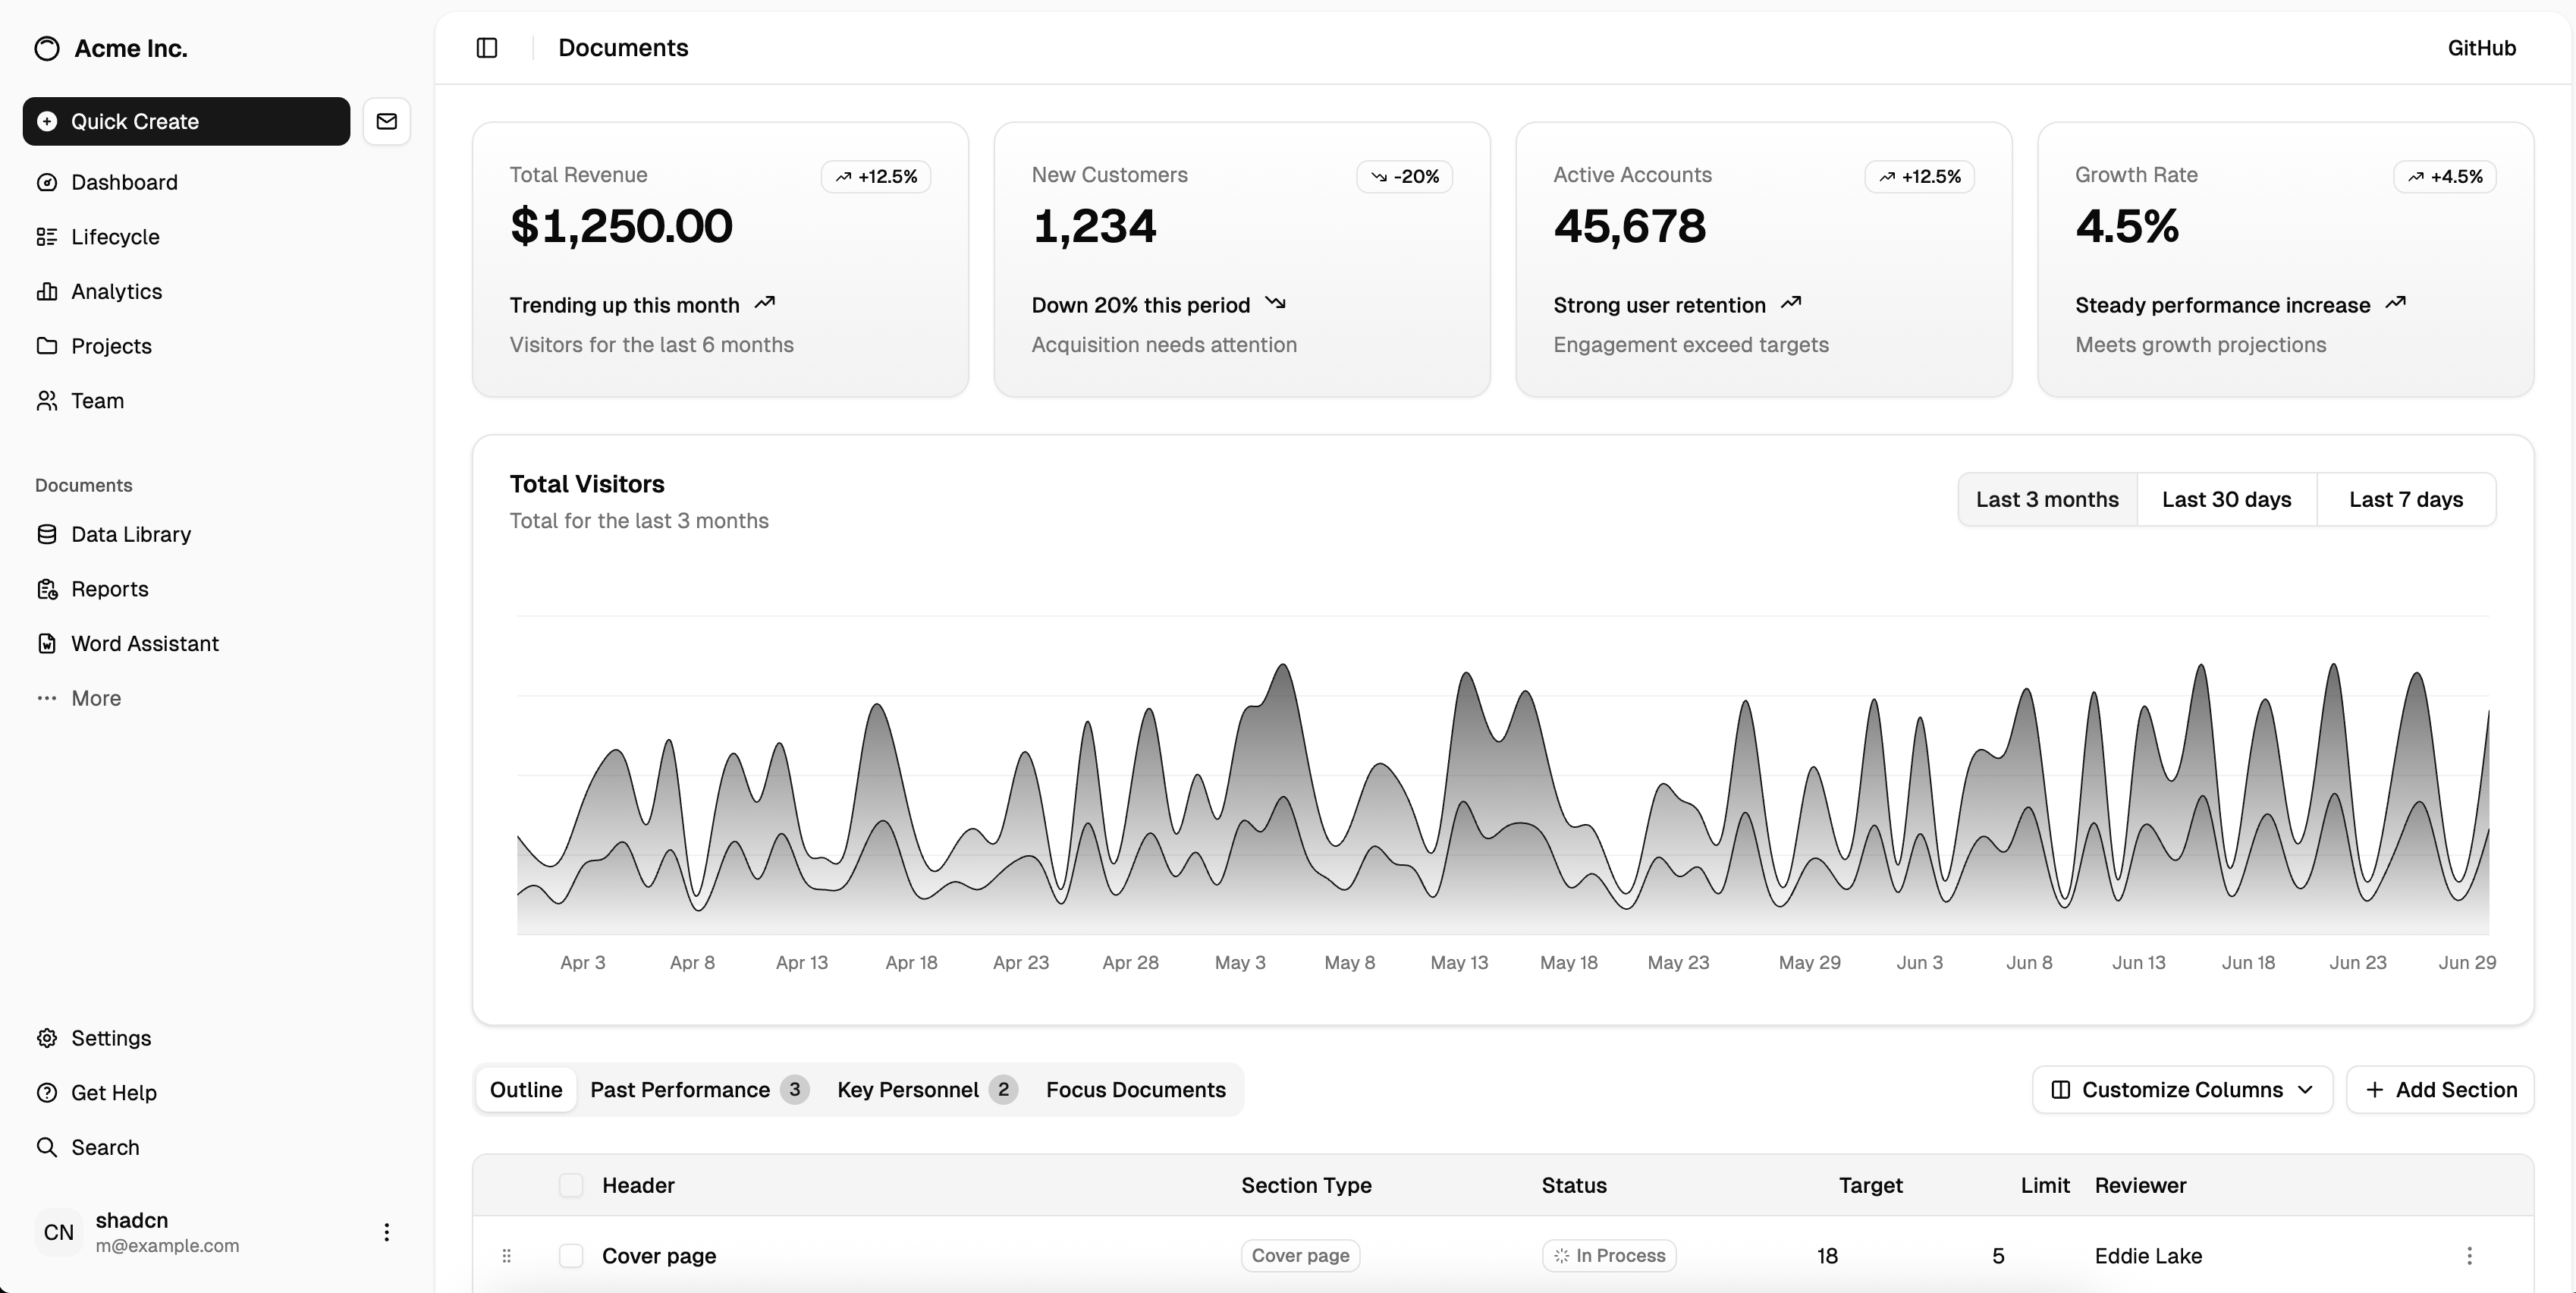Screen dimensions: 2576x1293
Task: Open the inbox envelope icon beside Quick Create
Action: pyautogui.click(x=386, y=121)
